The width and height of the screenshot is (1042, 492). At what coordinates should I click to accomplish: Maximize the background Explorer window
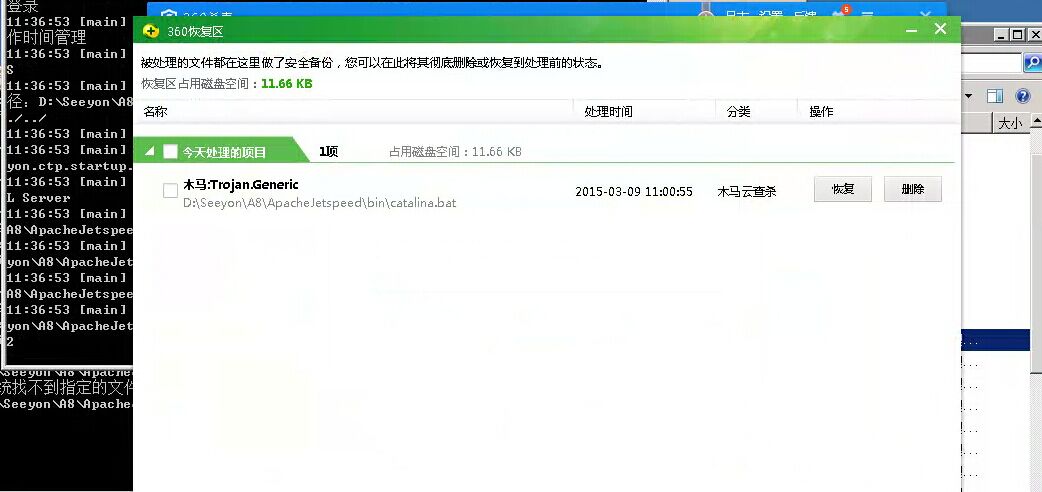[1017, 35]
